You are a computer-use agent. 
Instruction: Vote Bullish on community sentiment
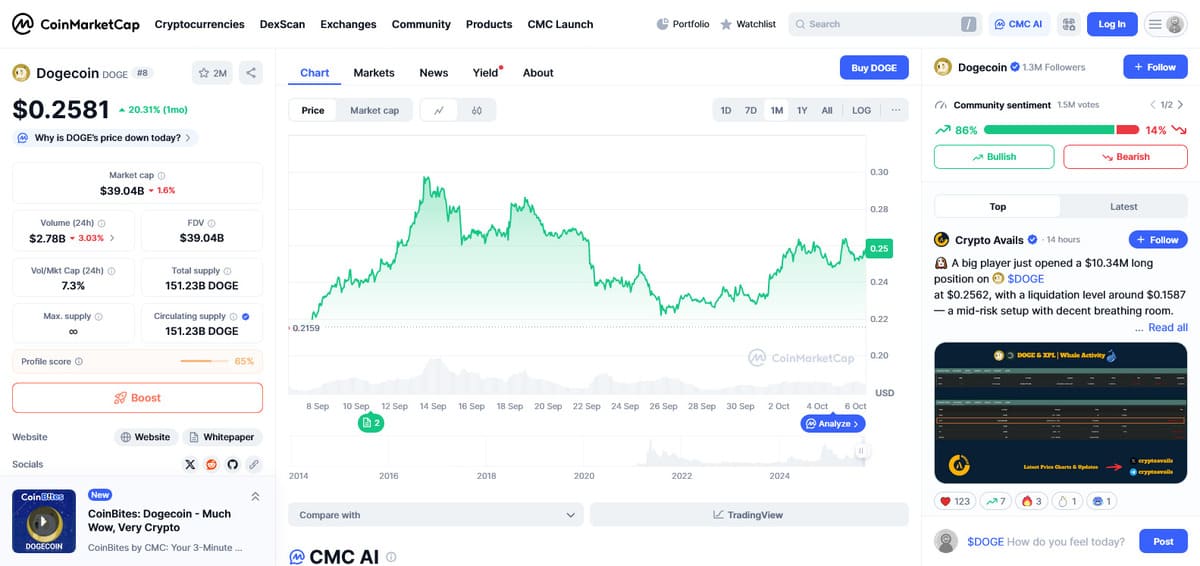coord(993,157)
